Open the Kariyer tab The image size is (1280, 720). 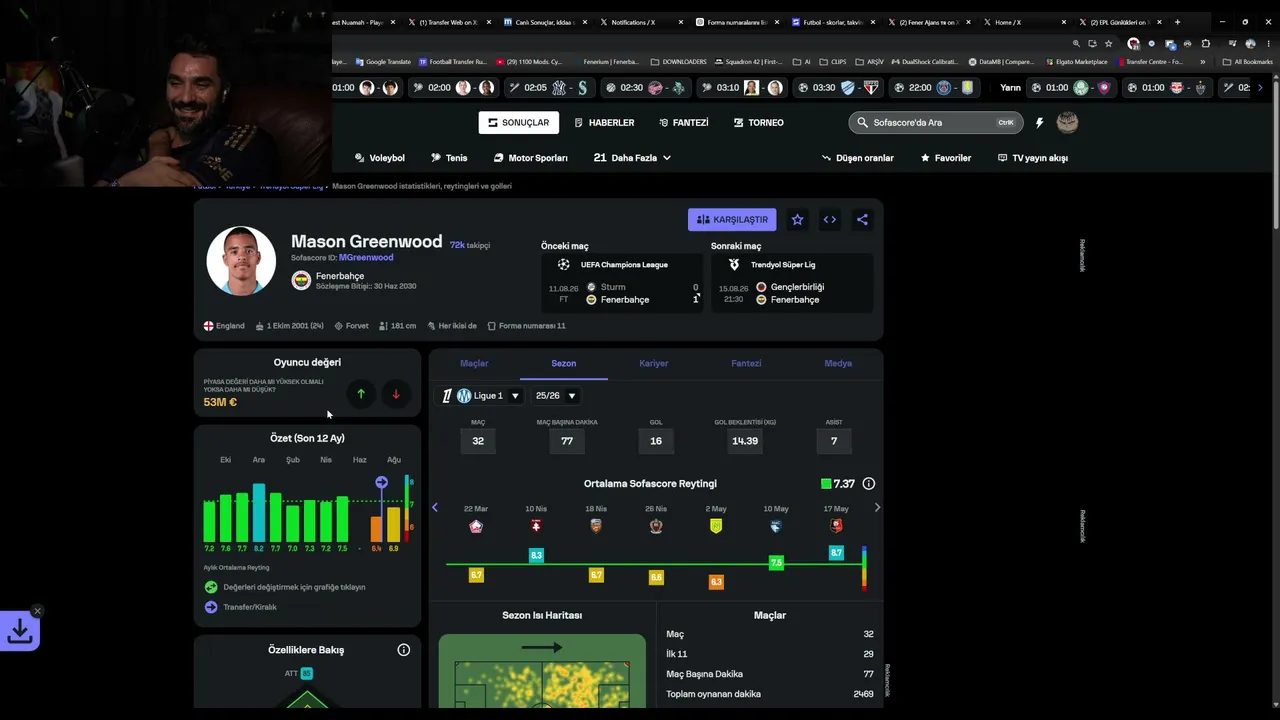[654, 363]
